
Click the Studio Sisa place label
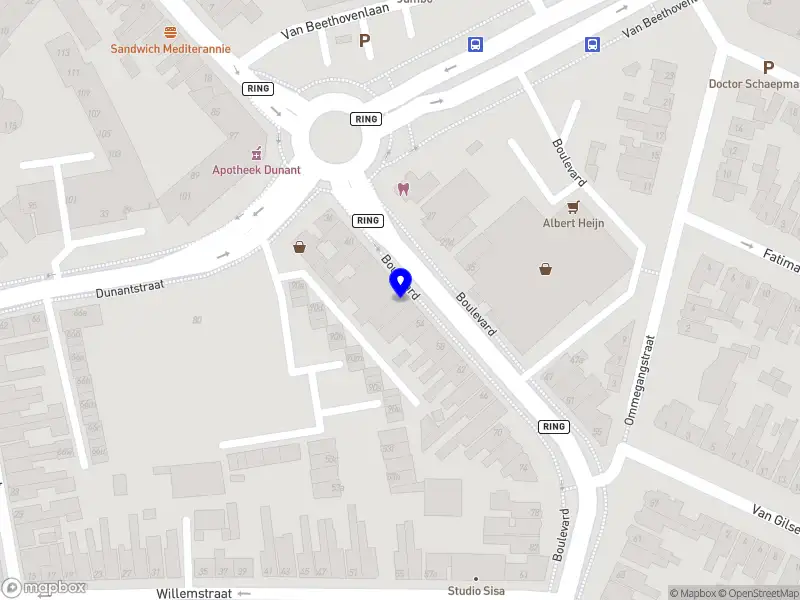[476, 591]
